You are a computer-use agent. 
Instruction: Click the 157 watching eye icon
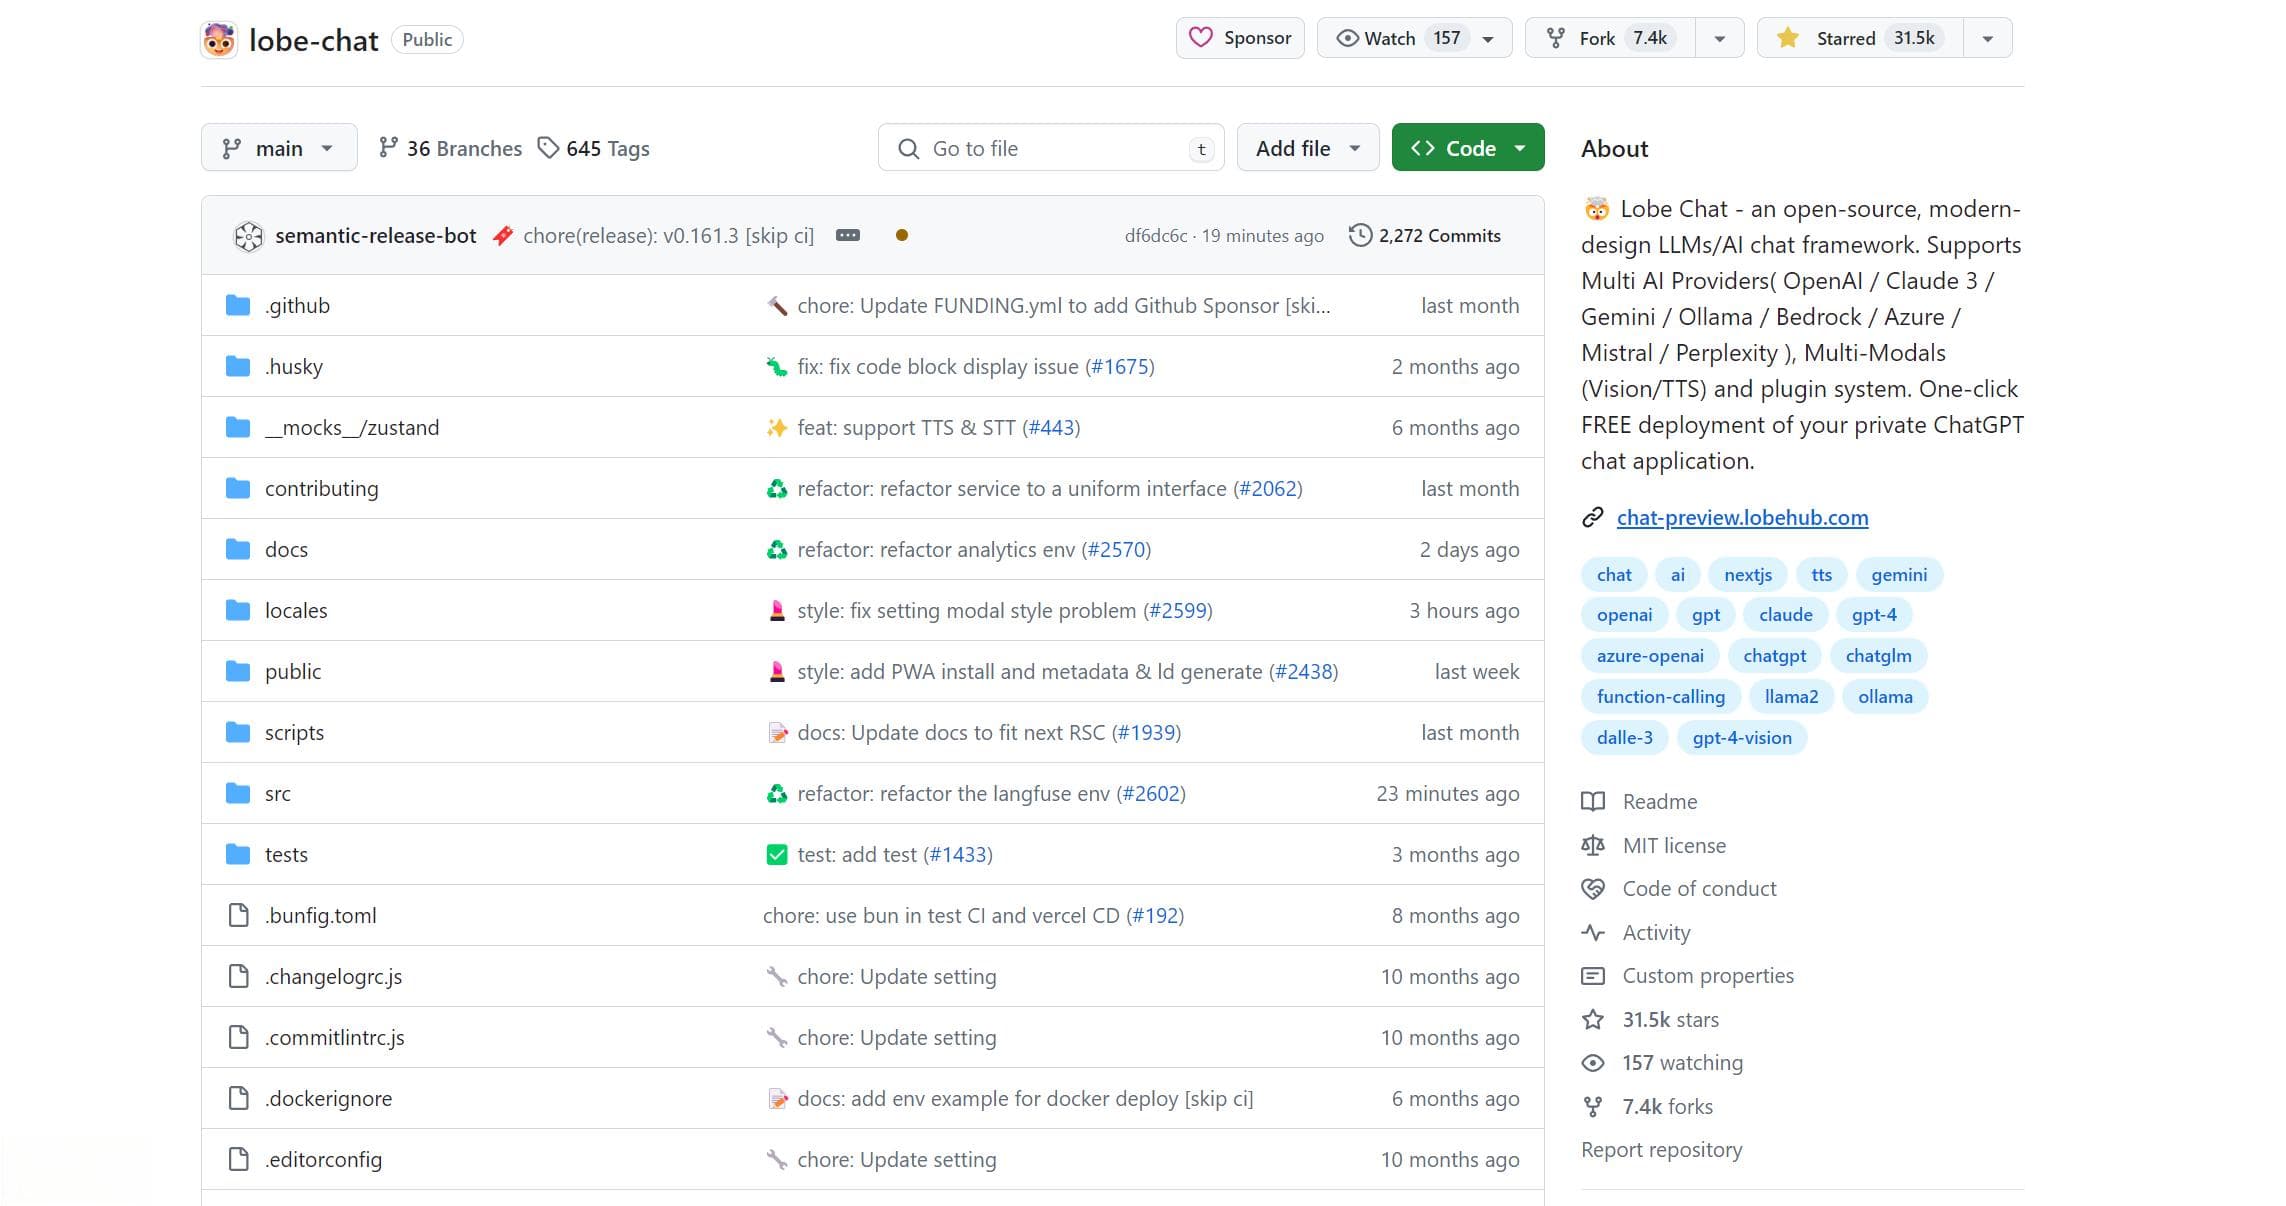[x=1593, y=1062]
